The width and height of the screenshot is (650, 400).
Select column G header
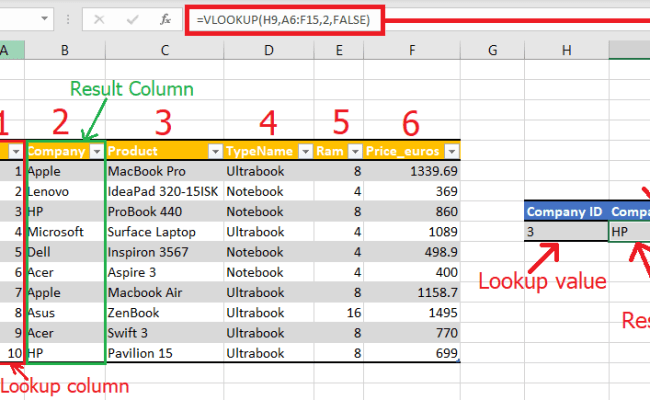[x=492, y=50]
